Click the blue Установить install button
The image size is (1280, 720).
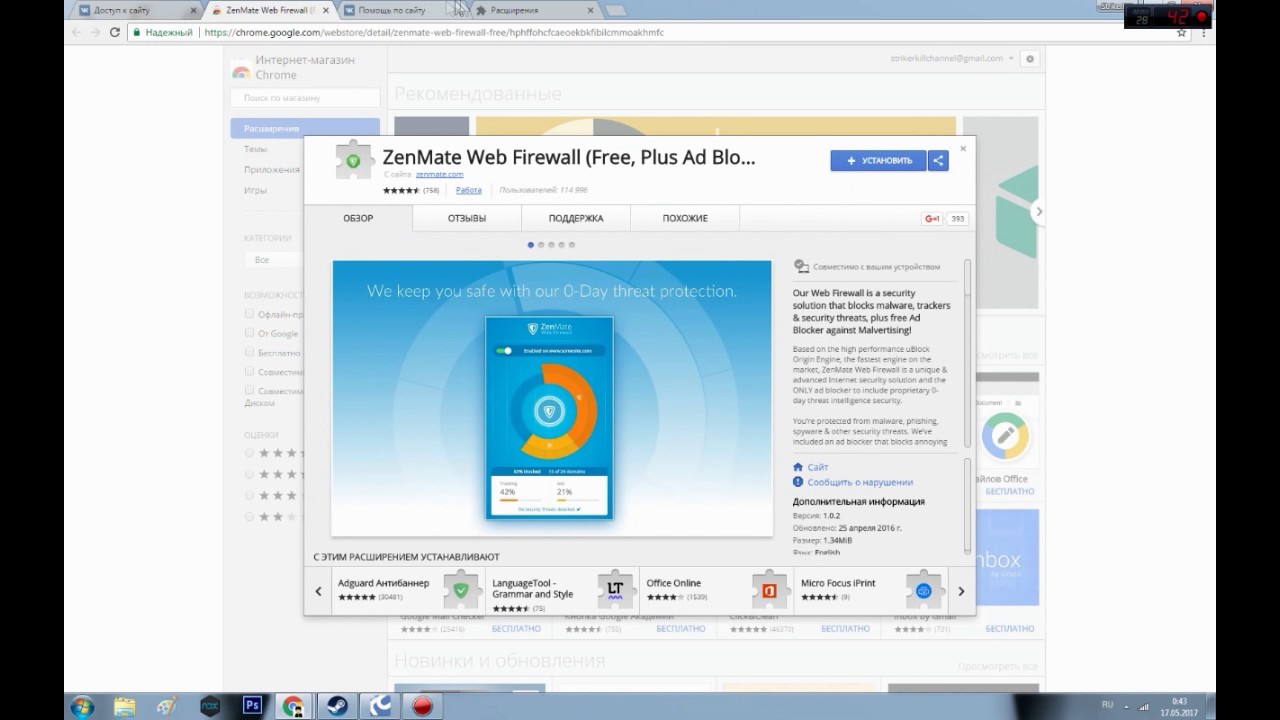click(x=878, y=160)
